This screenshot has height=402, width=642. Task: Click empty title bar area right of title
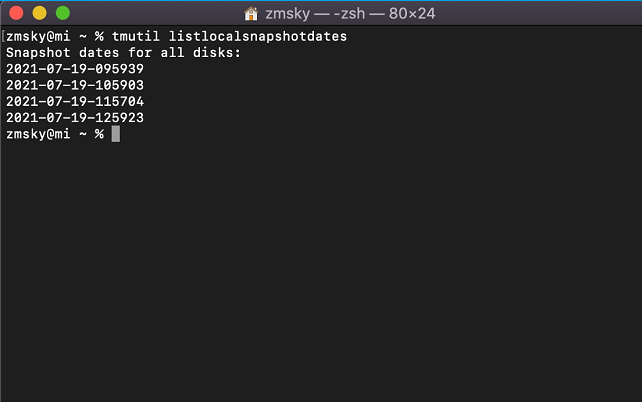click(x=540, y=14)
